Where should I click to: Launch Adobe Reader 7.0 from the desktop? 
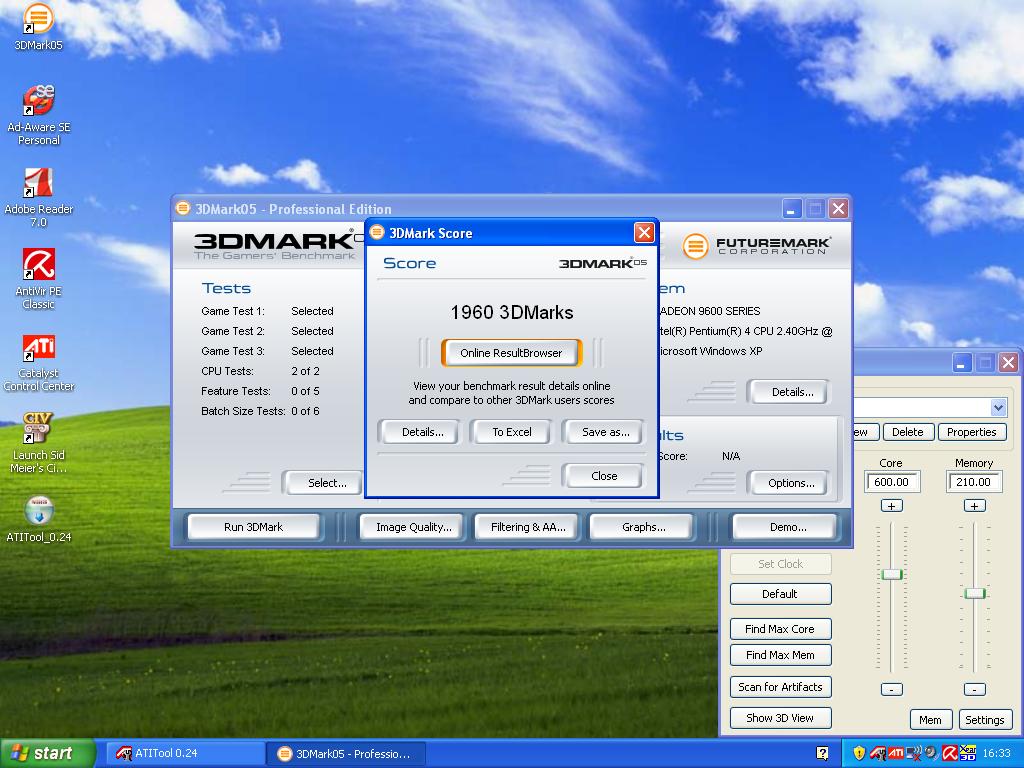[39, 197]
